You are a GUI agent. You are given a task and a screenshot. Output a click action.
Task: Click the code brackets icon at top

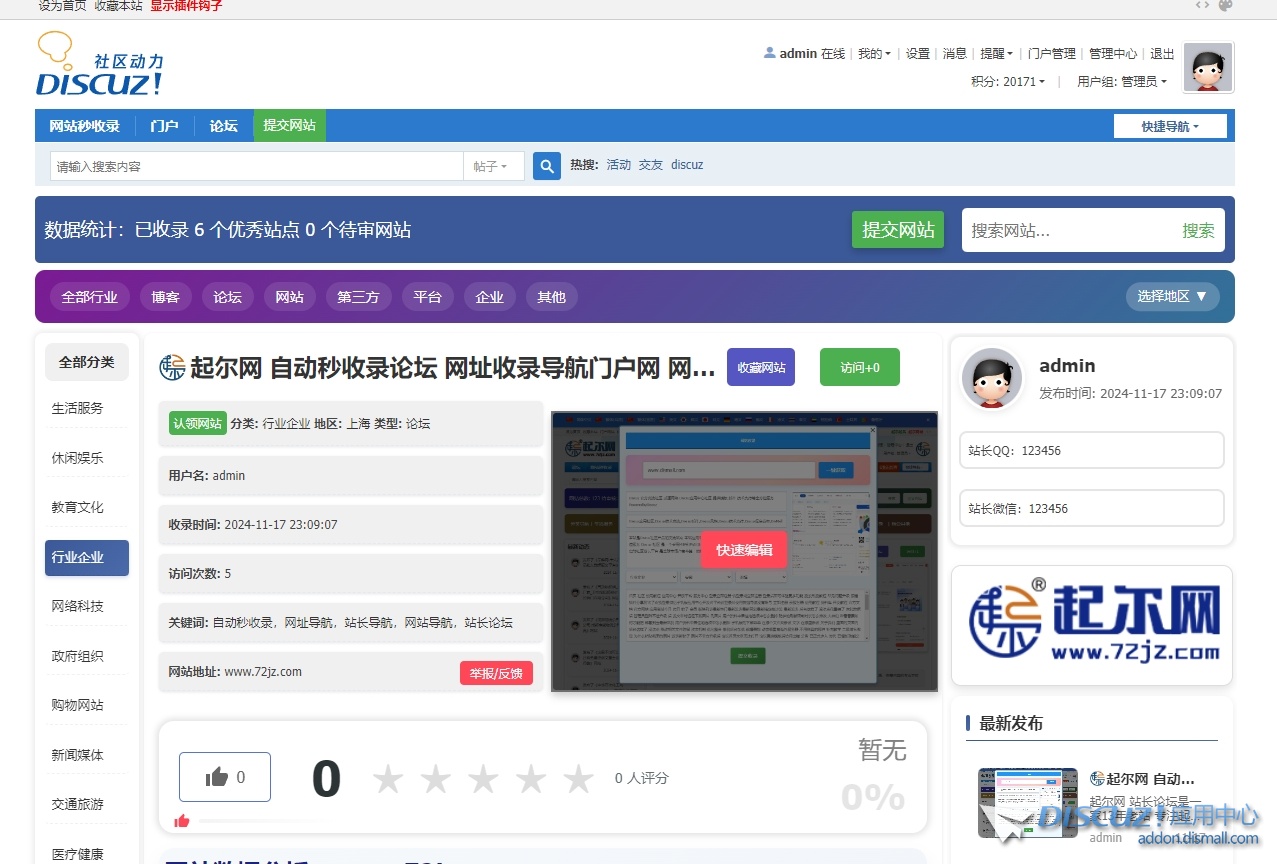click(x=1202, y=6)
